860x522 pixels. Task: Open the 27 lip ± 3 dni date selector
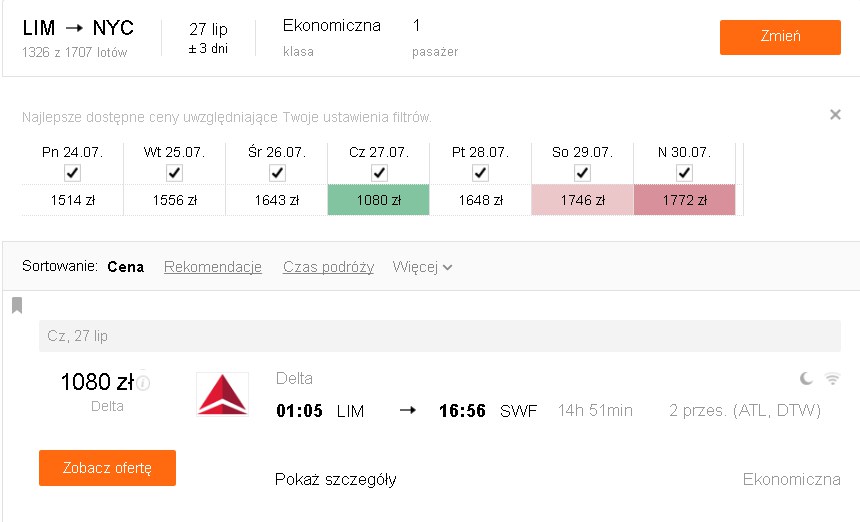pos(208,37)
